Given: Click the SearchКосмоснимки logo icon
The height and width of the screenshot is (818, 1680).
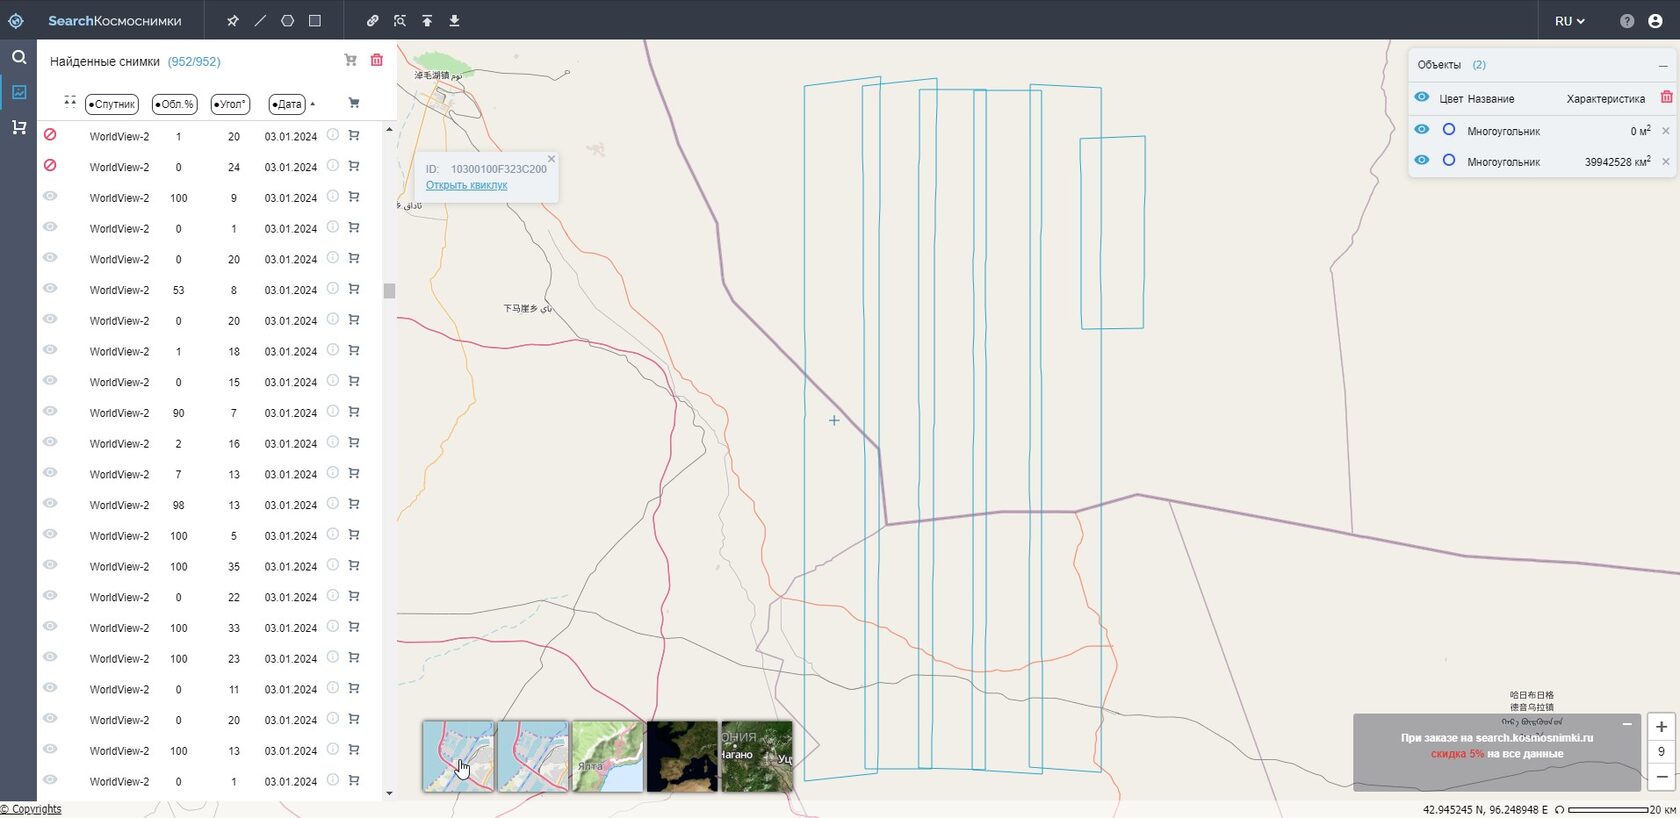Looking at the screenshot, I should (x=16, y=20).
